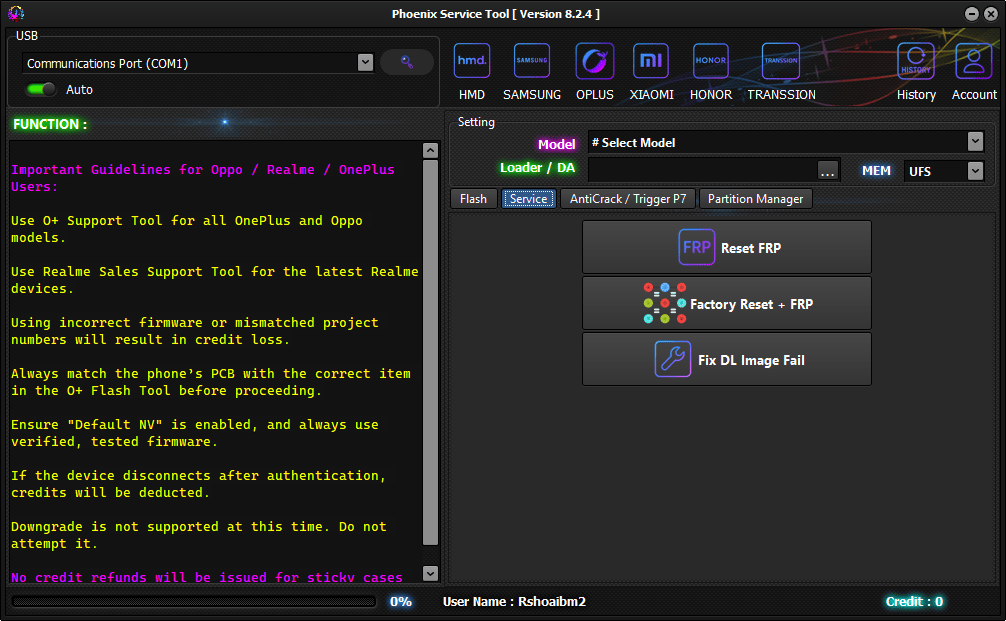Click the Fix DL Image Fail button

pos(727,359)
